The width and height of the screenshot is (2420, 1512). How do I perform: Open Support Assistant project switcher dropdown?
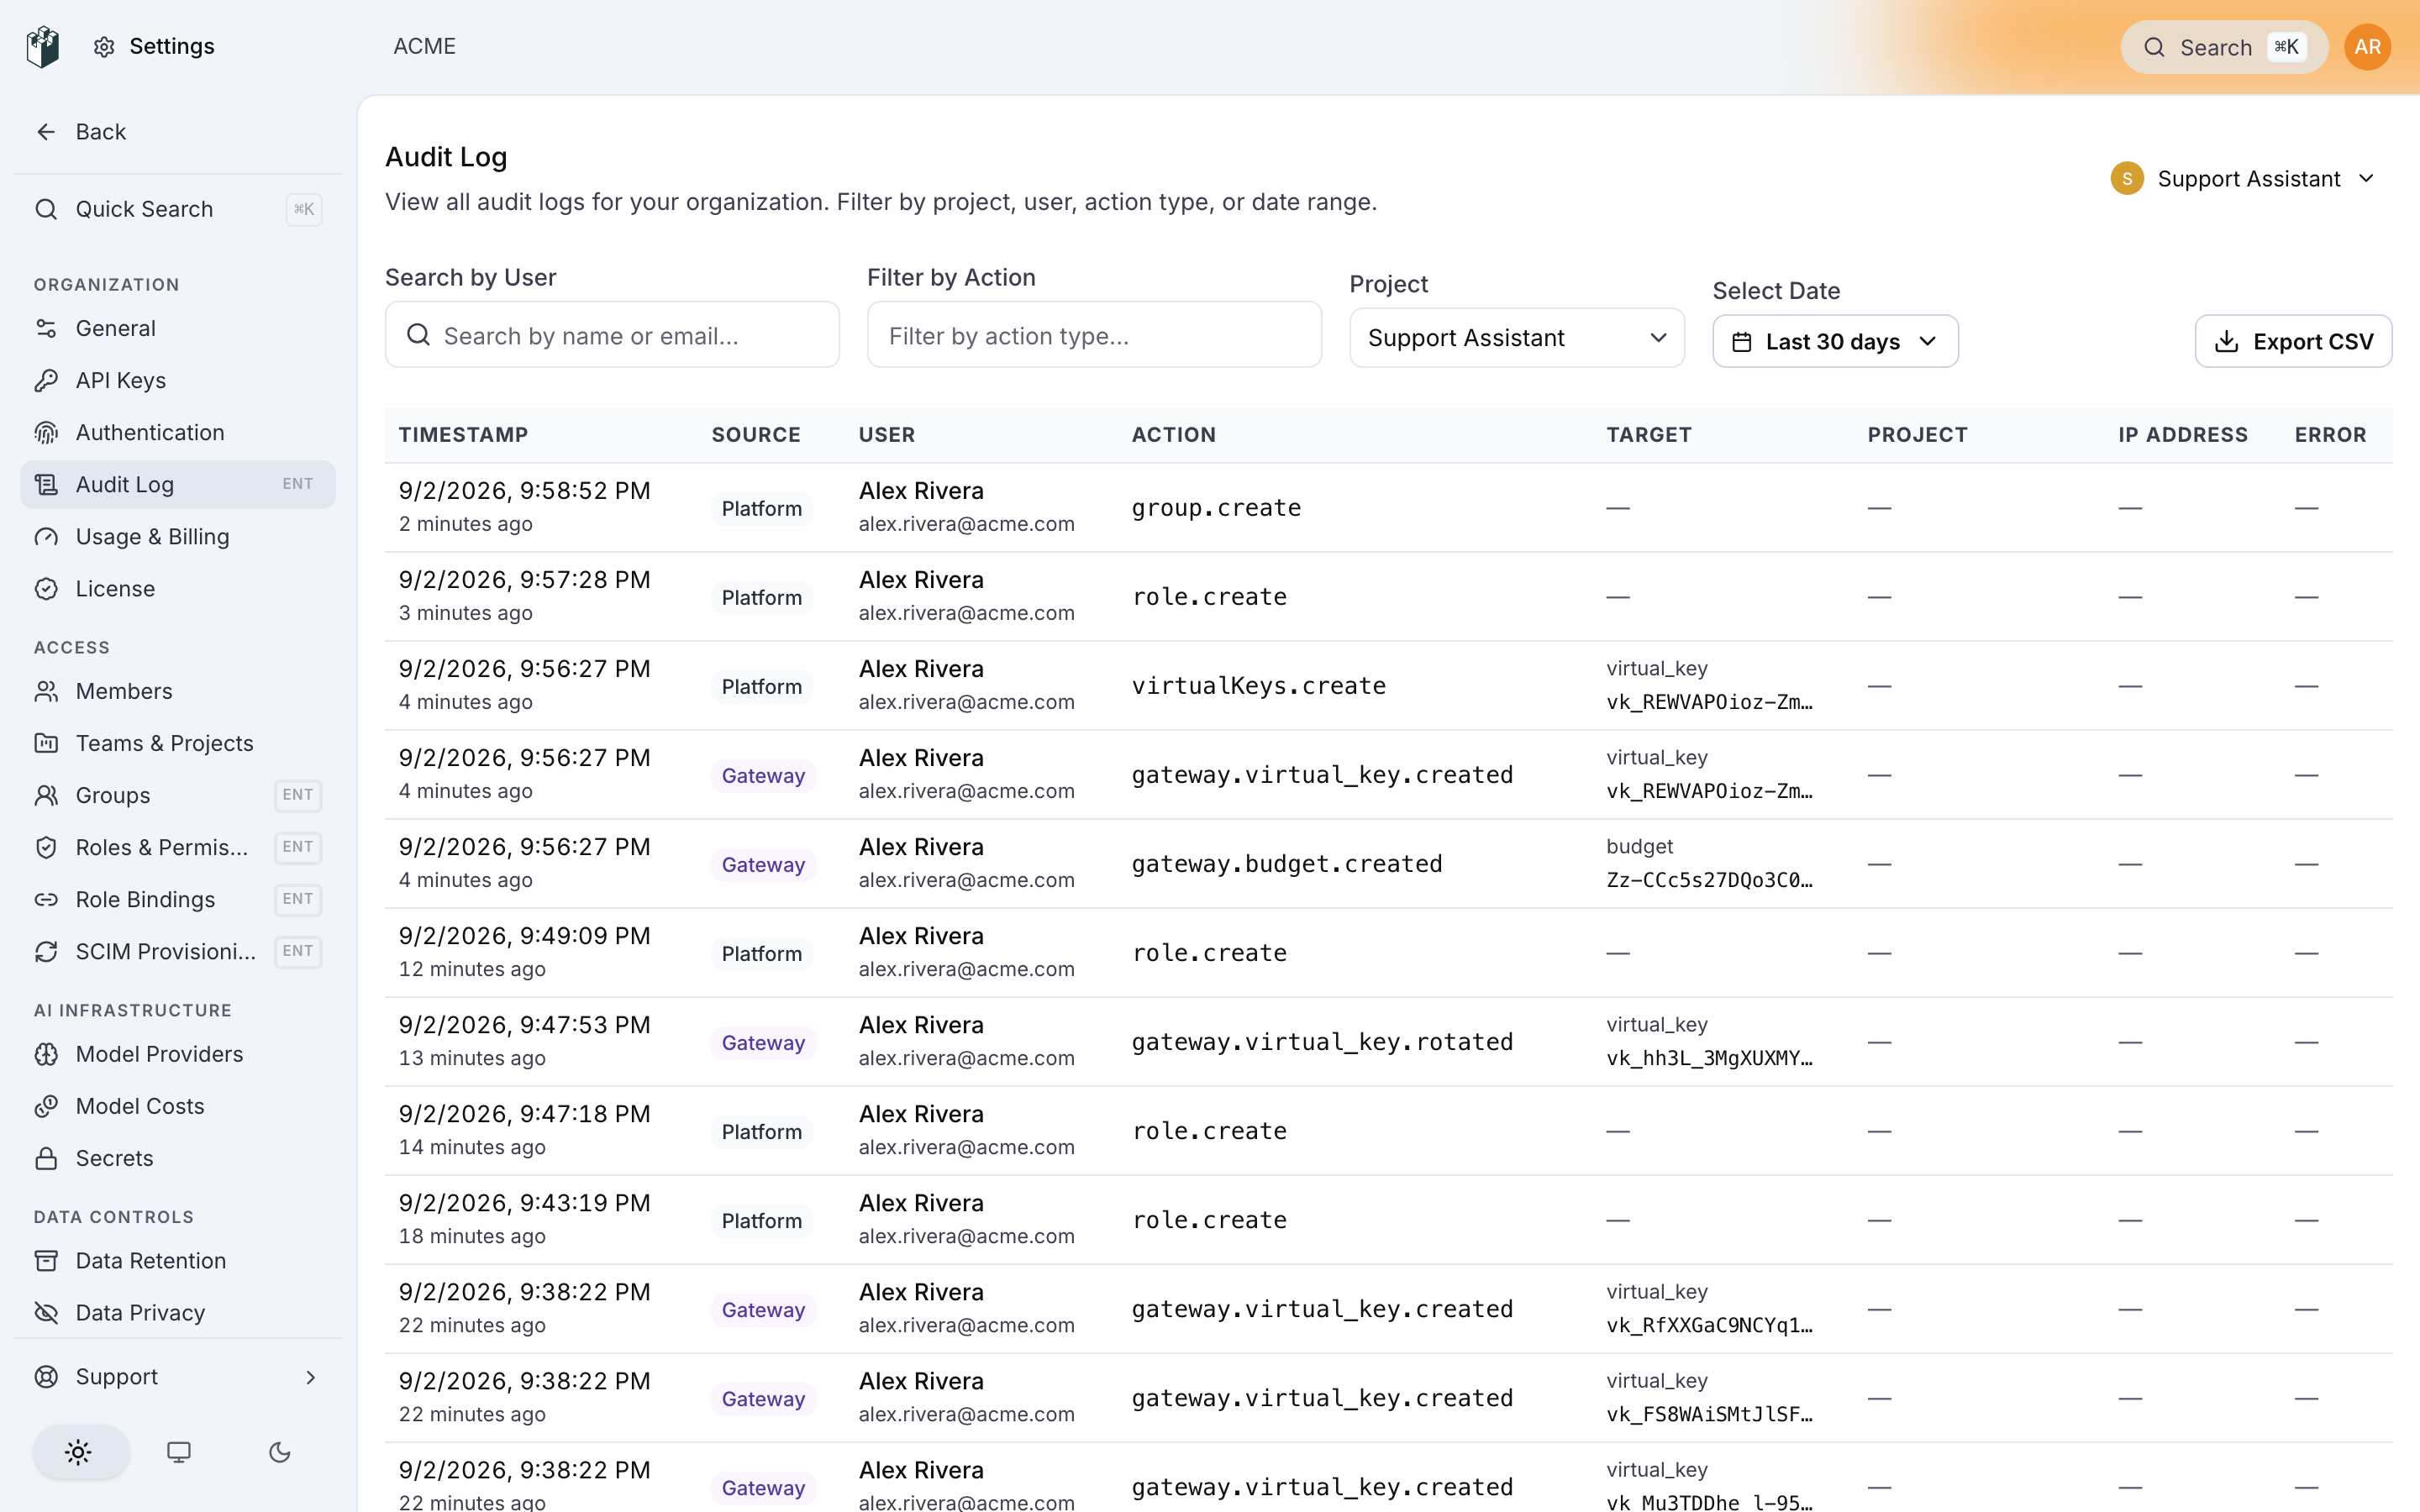click(2243, 178)
